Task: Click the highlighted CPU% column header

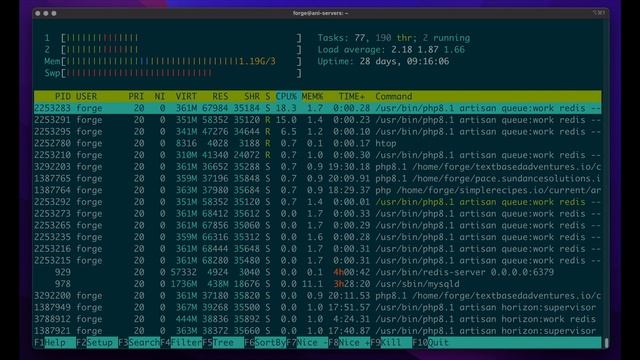Action: pos(286,96)
